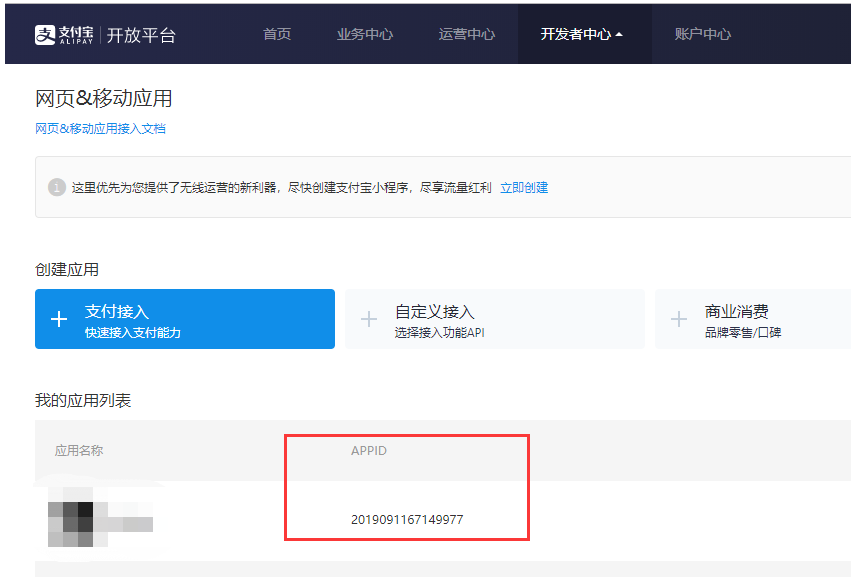
Task: Open 网页&移动应用接入文档 link
Action: [x=101, y=128]
